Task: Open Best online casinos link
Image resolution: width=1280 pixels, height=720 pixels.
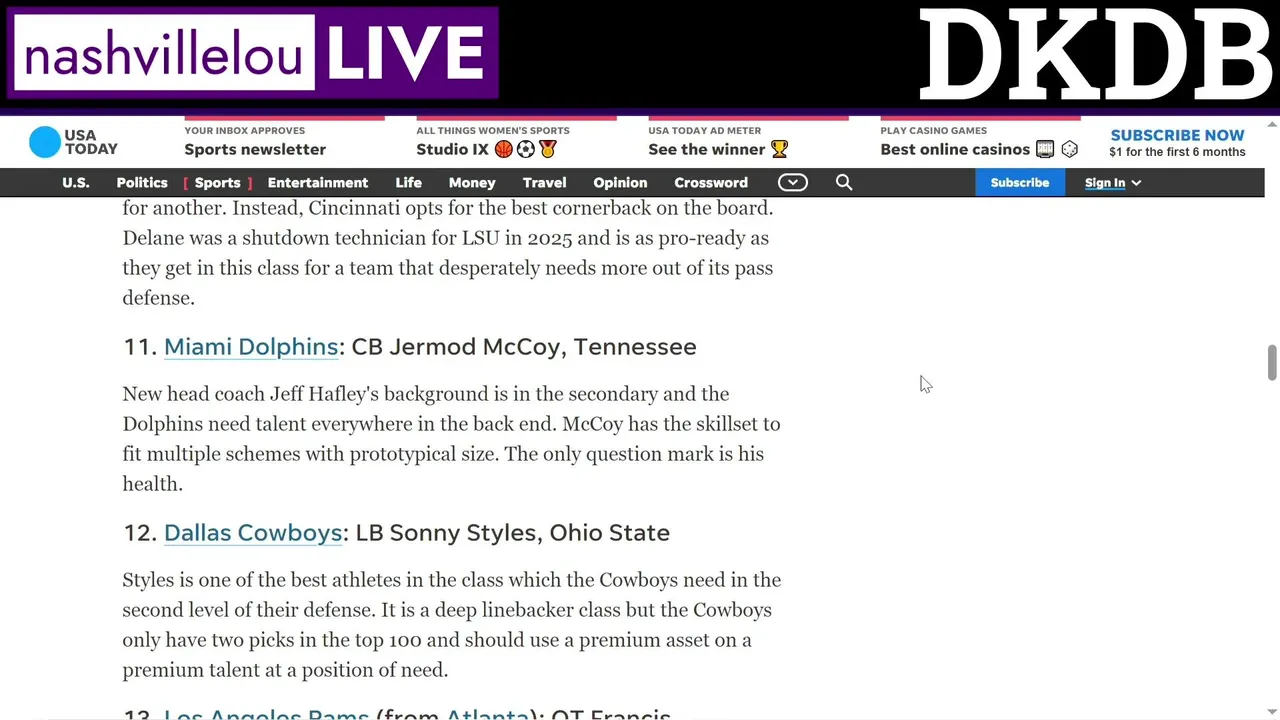Action: [955, 149]
